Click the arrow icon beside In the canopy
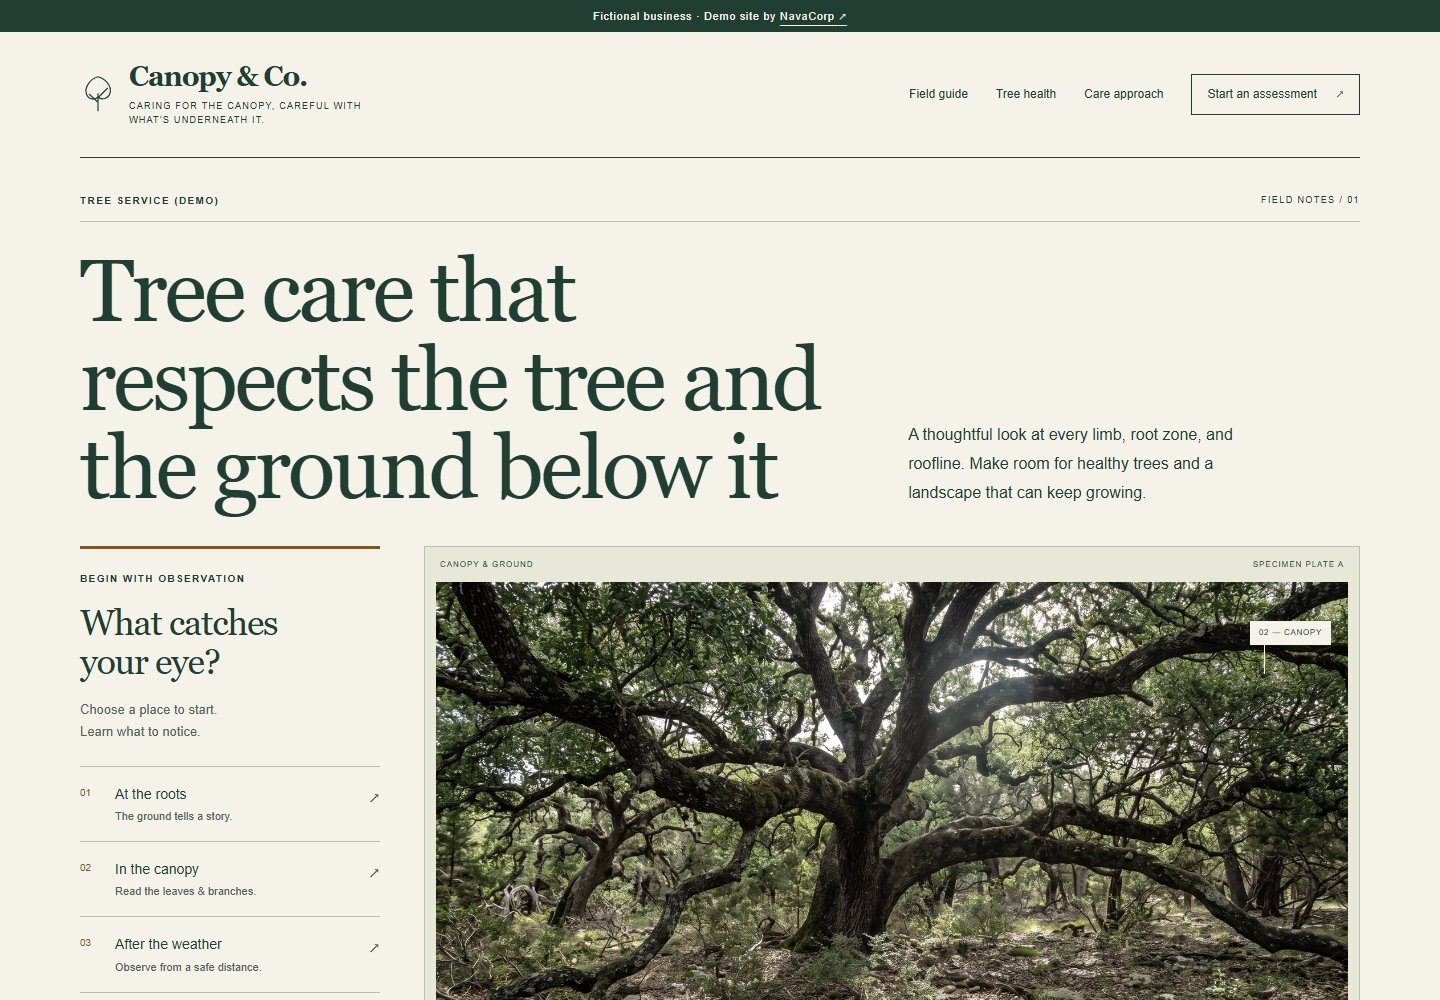Viewport: 1440px width, 1000px height. 374,873
